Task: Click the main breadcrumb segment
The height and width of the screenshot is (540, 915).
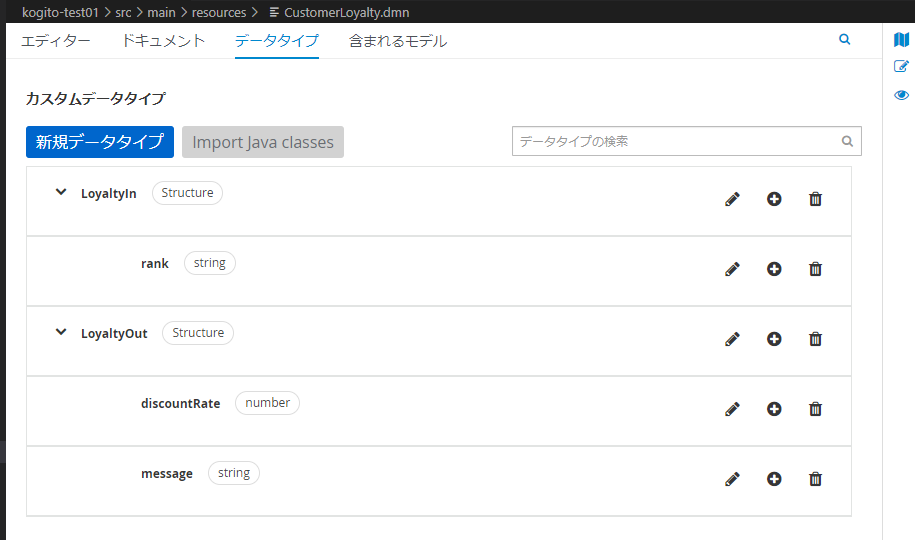Action: [161, 12]
